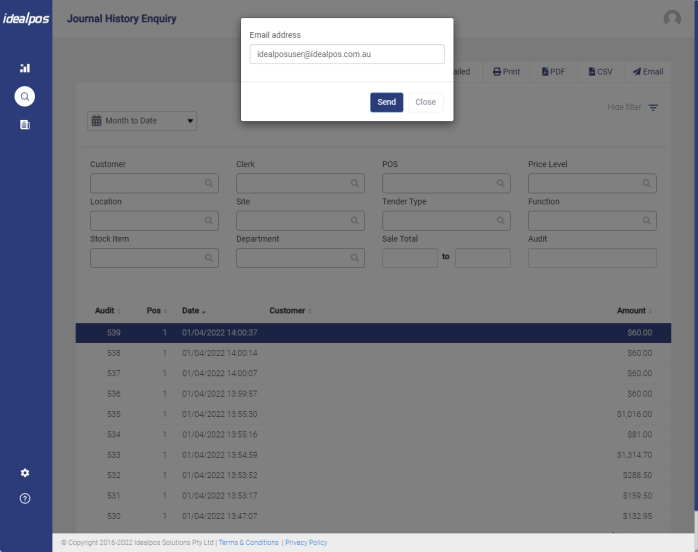Click the idealpos logo
698x552 pixels.
pos(26,18)
